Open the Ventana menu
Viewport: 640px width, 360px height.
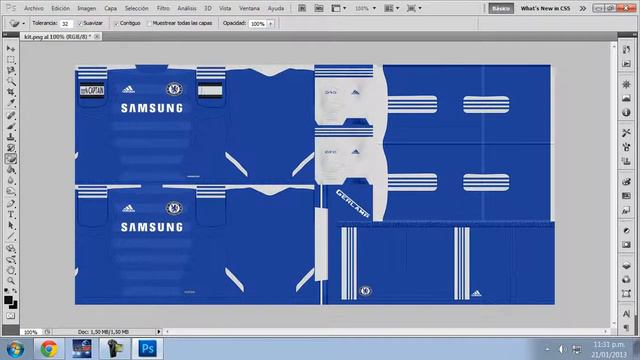(x=249, y=8)
